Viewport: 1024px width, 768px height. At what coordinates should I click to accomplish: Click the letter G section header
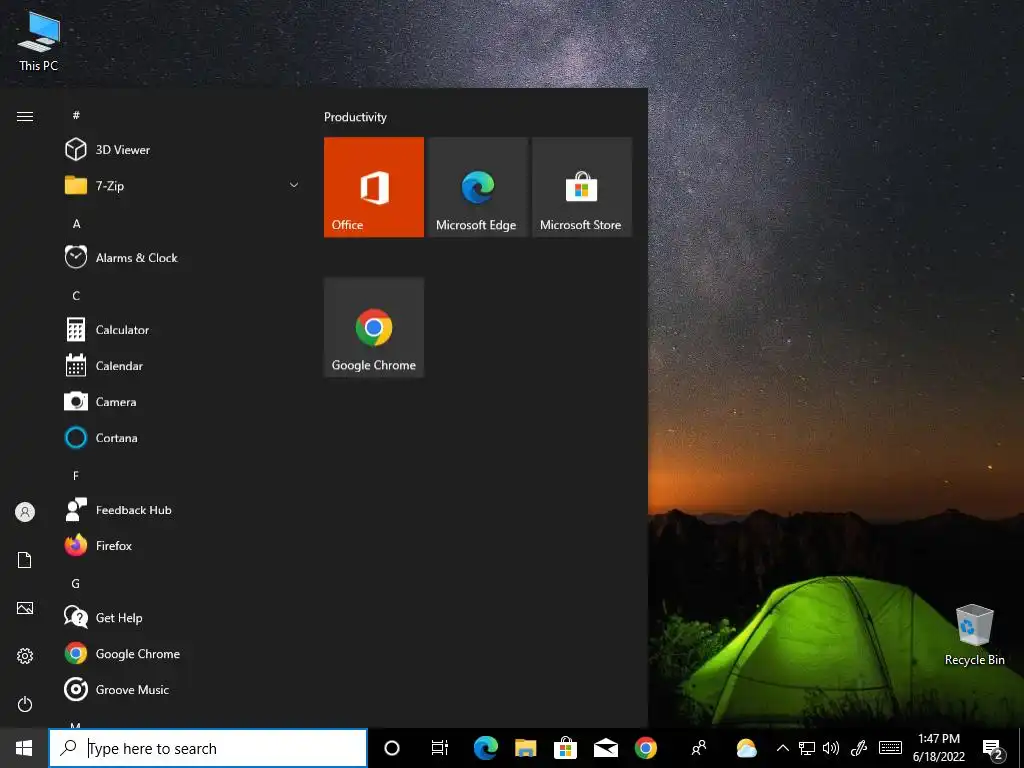click(76, 583)
